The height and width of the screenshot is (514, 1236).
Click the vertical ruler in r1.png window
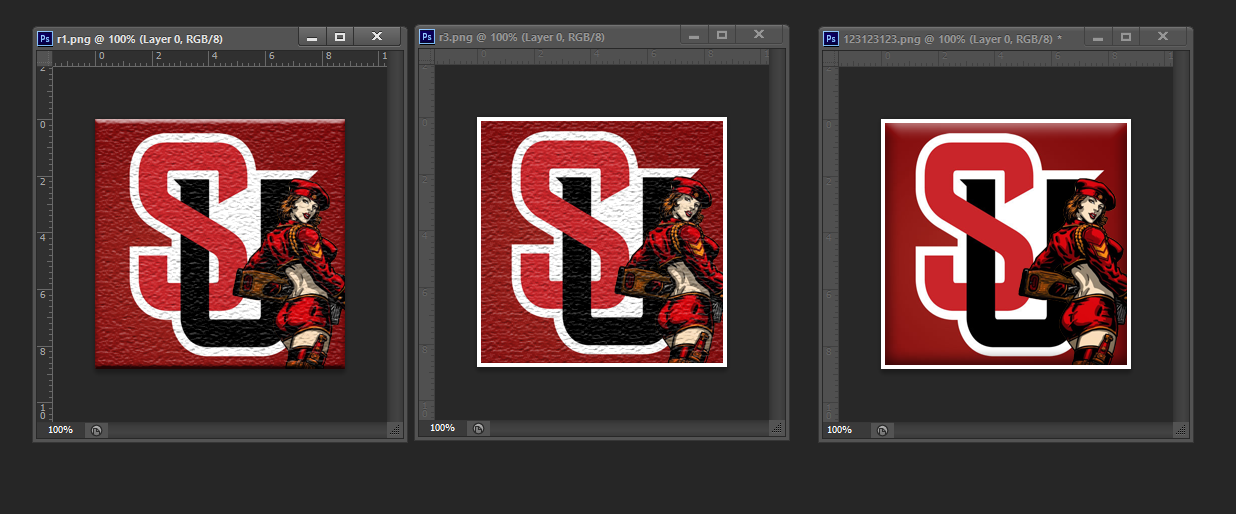tap(44, 243)
